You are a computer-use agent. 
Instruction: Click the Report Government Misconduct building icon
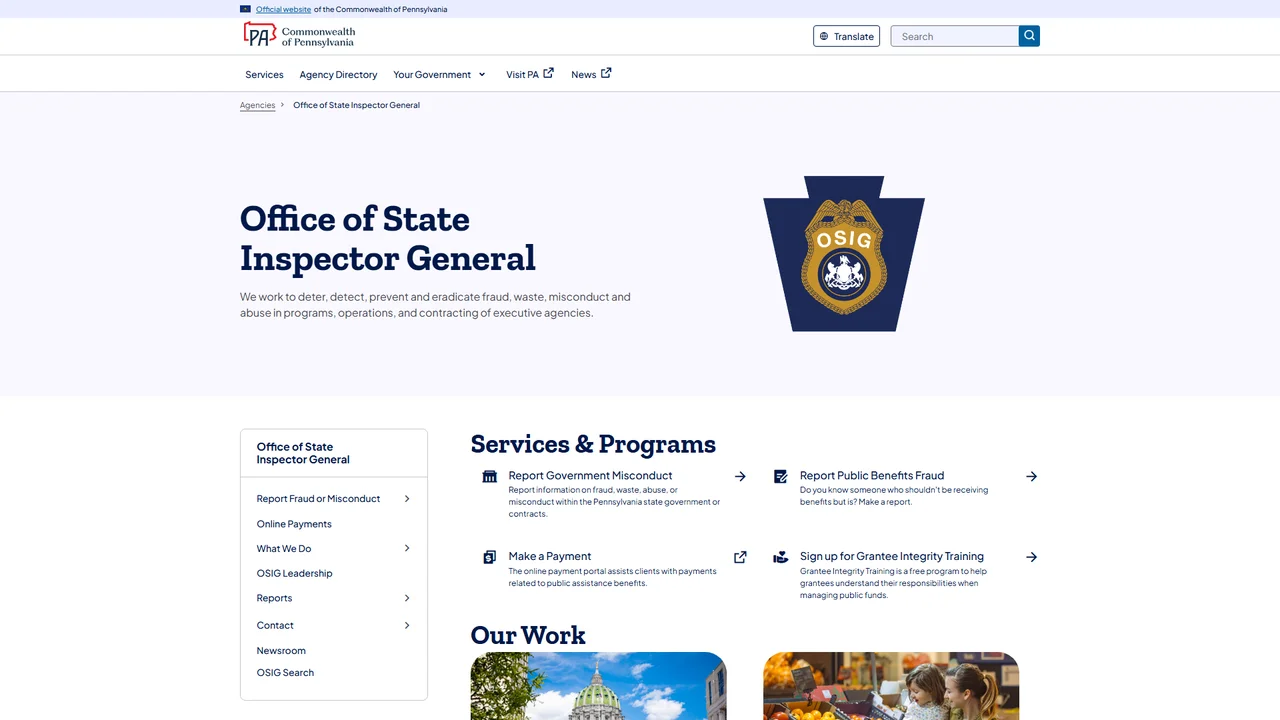489,476
